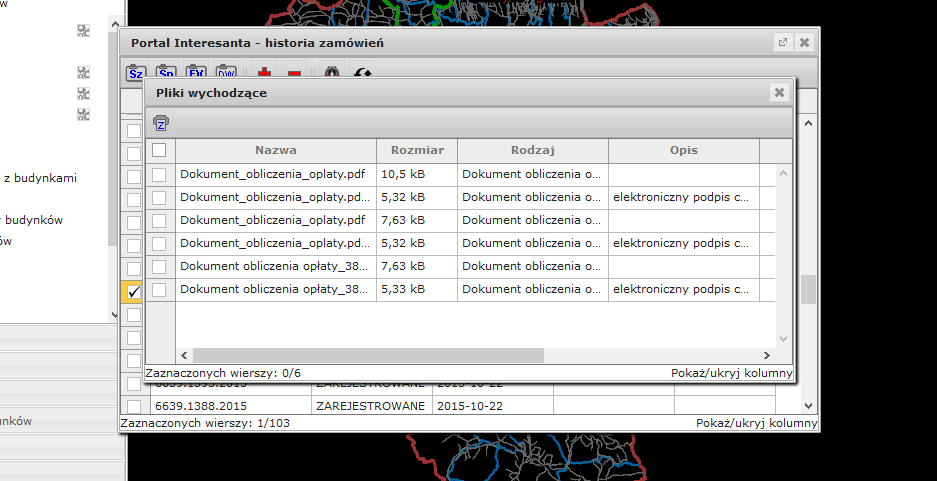
Task: Select ZAREJESTROWANE status of order 6639.1388.2015
Action: (371, 406)
